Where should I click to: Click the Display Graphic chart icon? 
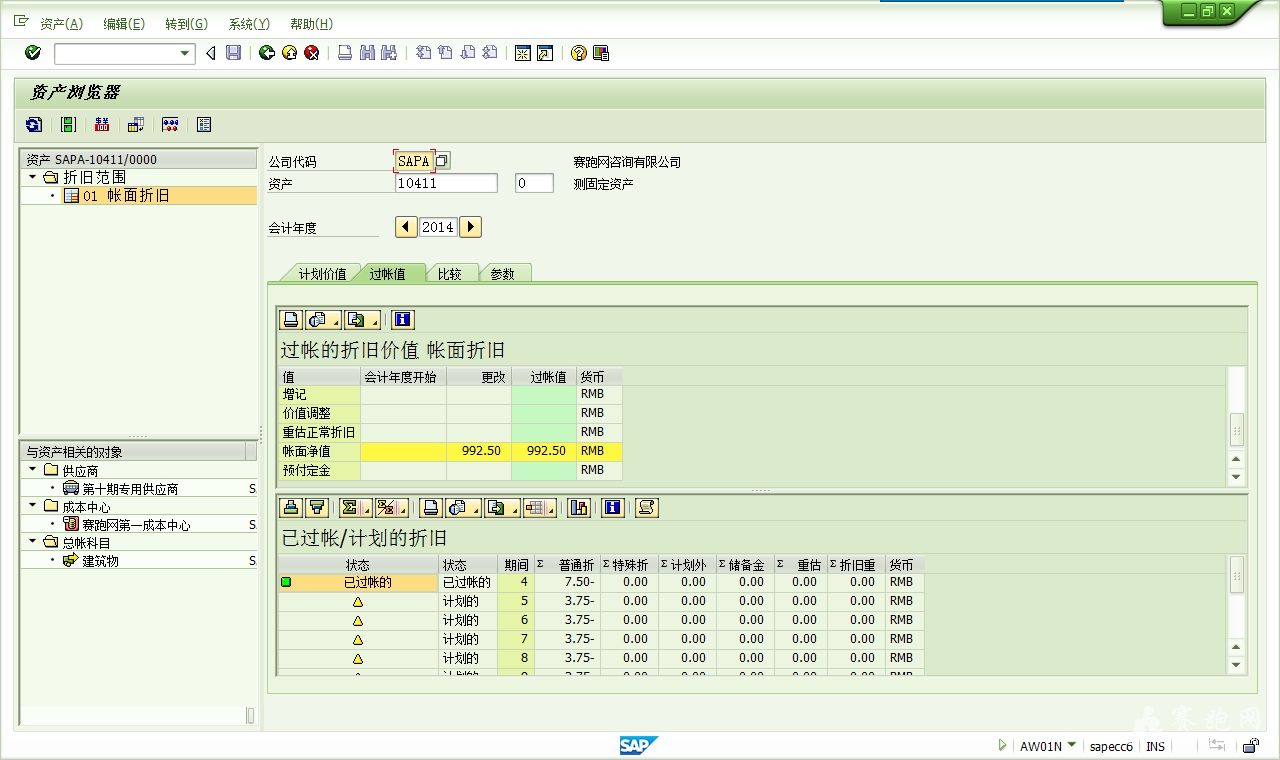(x=578, y=508)
